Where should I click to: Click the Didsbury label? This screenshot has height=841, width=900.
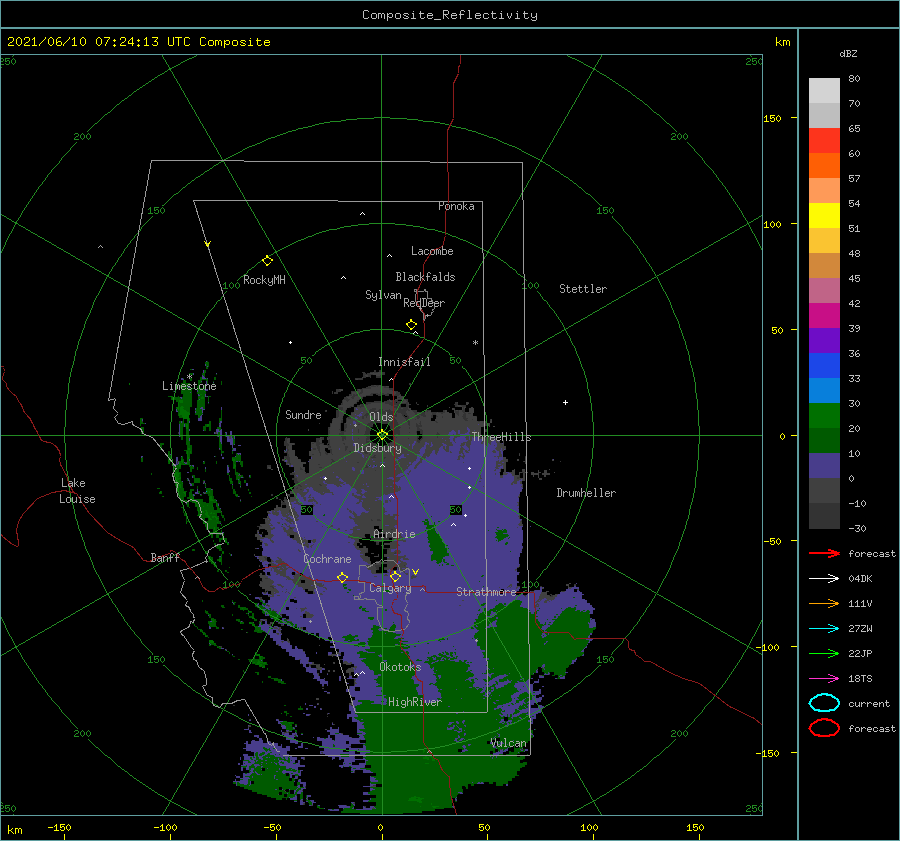coord(378,448)
